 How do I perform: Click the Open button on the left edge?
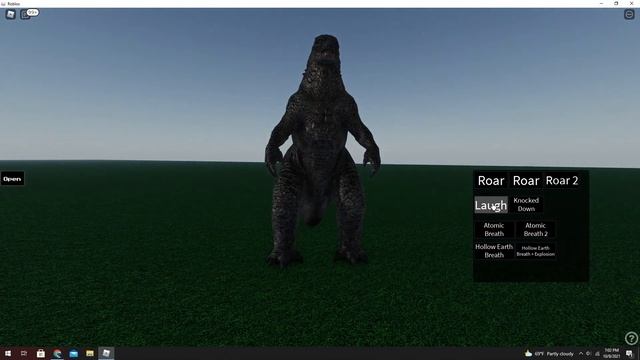12,179
